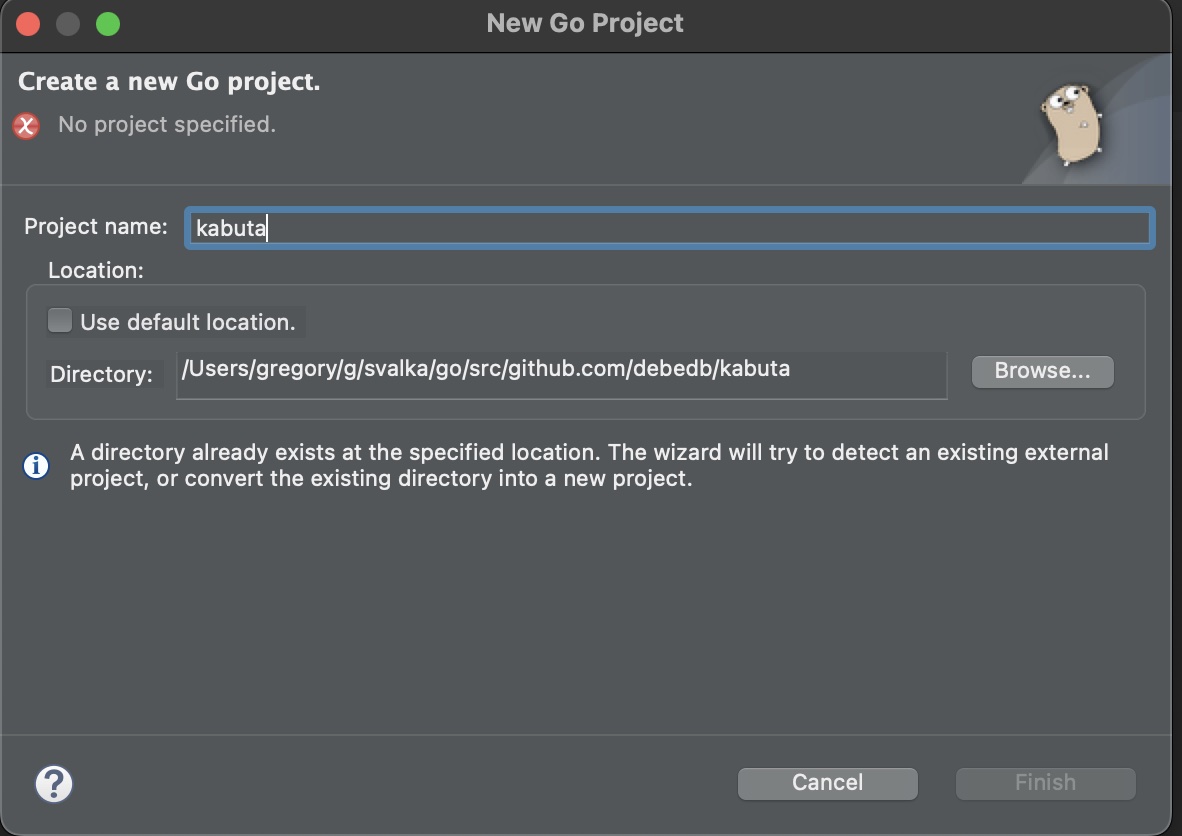This screenshot has width=1182, height=836.
Task: Close the dialog with red window button
Action: tap(28, 24)
